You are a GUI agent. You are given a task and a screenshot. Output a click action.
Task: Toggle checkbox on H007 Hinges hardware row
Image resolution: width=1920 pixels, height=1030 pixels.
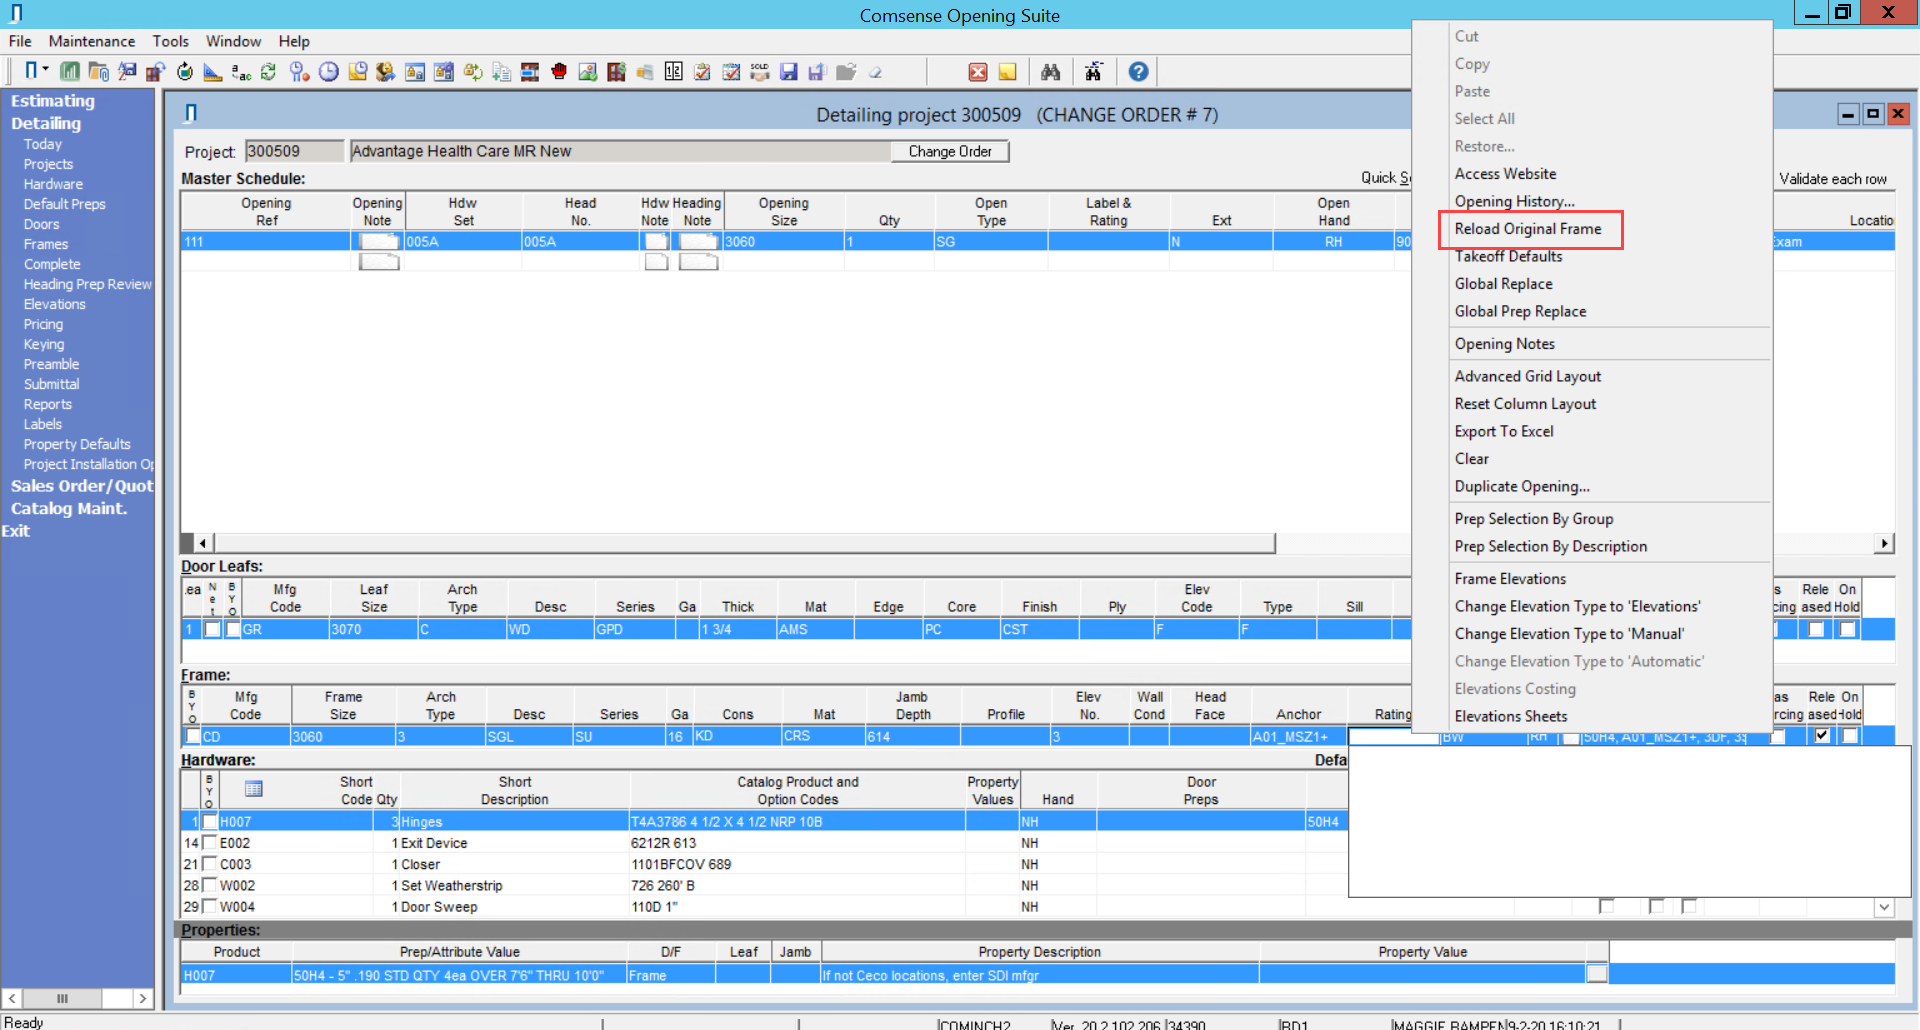(x=210, y=821)
